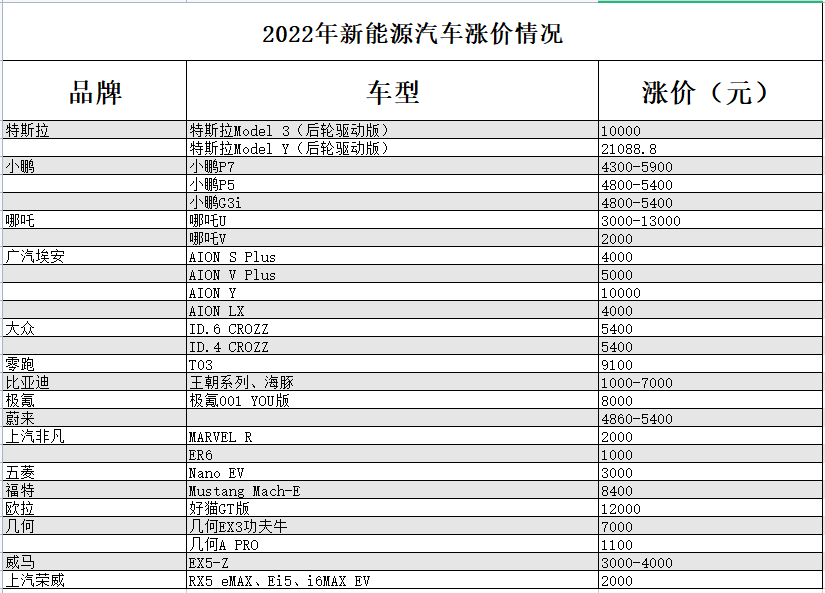Select the ID.6 CROZZ cell
This screenshot has height=593, width=825.
392,328
